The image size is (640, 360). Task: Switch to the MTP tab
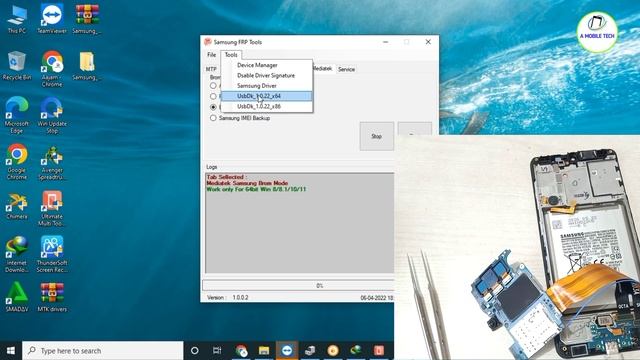[211, 69]
